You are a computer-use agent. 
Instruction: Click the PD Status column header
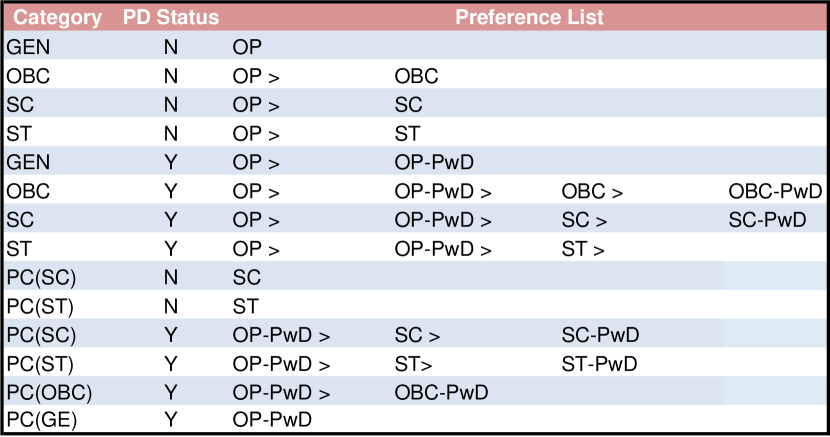[x=171, y=17]
